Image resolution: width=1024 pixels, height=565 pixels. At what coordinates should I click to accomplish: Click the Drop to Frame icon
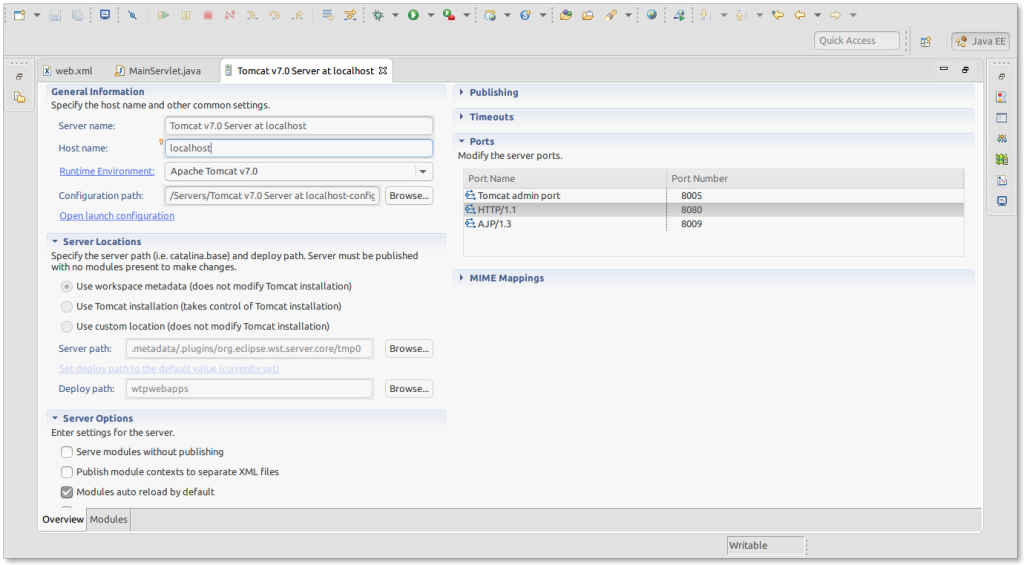[x=328, y=15]
